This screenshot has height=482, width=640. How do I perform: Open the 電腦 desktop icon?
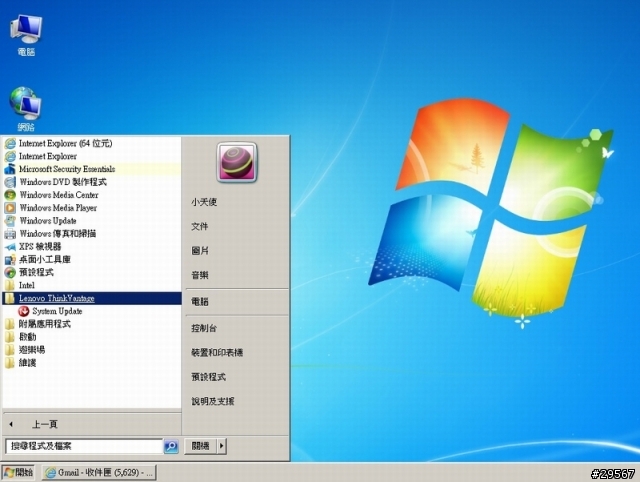tap(26, 34)
